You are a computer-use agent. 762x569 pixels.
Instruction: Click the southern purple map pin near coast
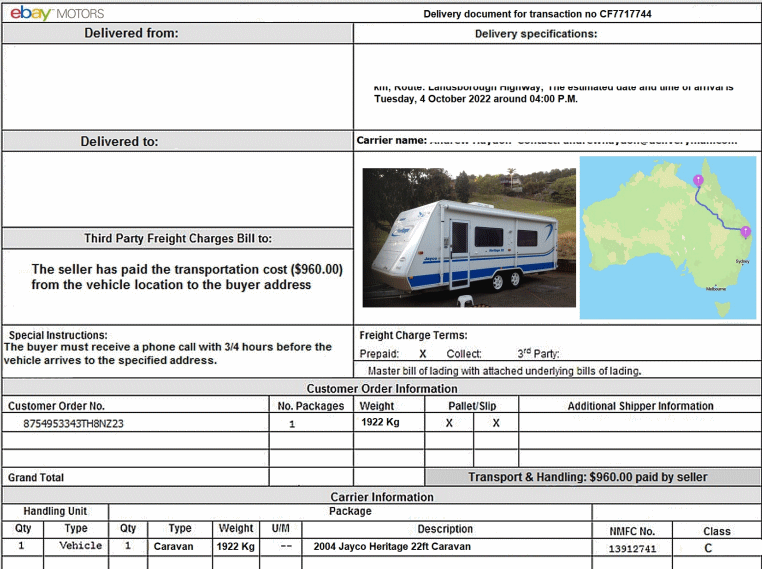coord(745,232)
